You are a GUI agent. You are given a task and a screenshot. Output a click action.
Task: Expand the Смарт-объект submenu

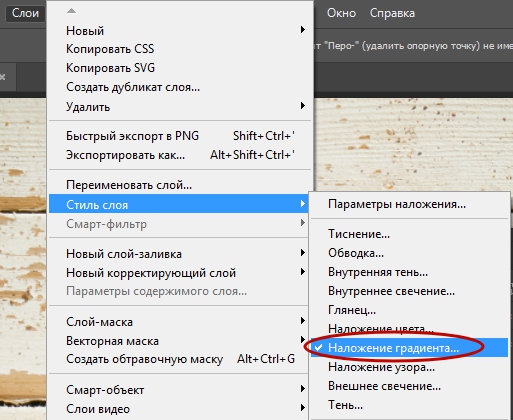tap(179, 390)
